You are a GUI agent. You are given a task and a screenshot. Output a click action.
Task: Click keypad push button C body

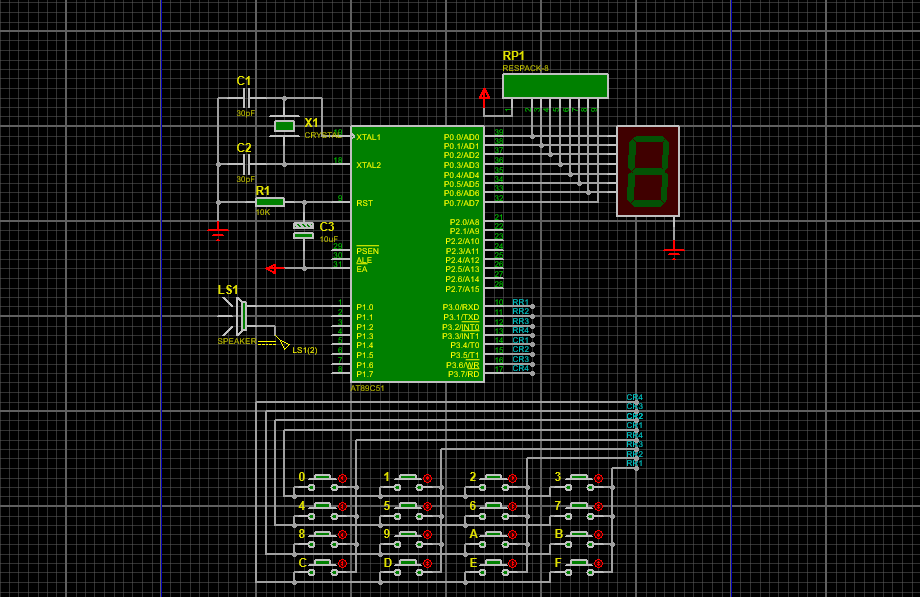pos(323,566)
